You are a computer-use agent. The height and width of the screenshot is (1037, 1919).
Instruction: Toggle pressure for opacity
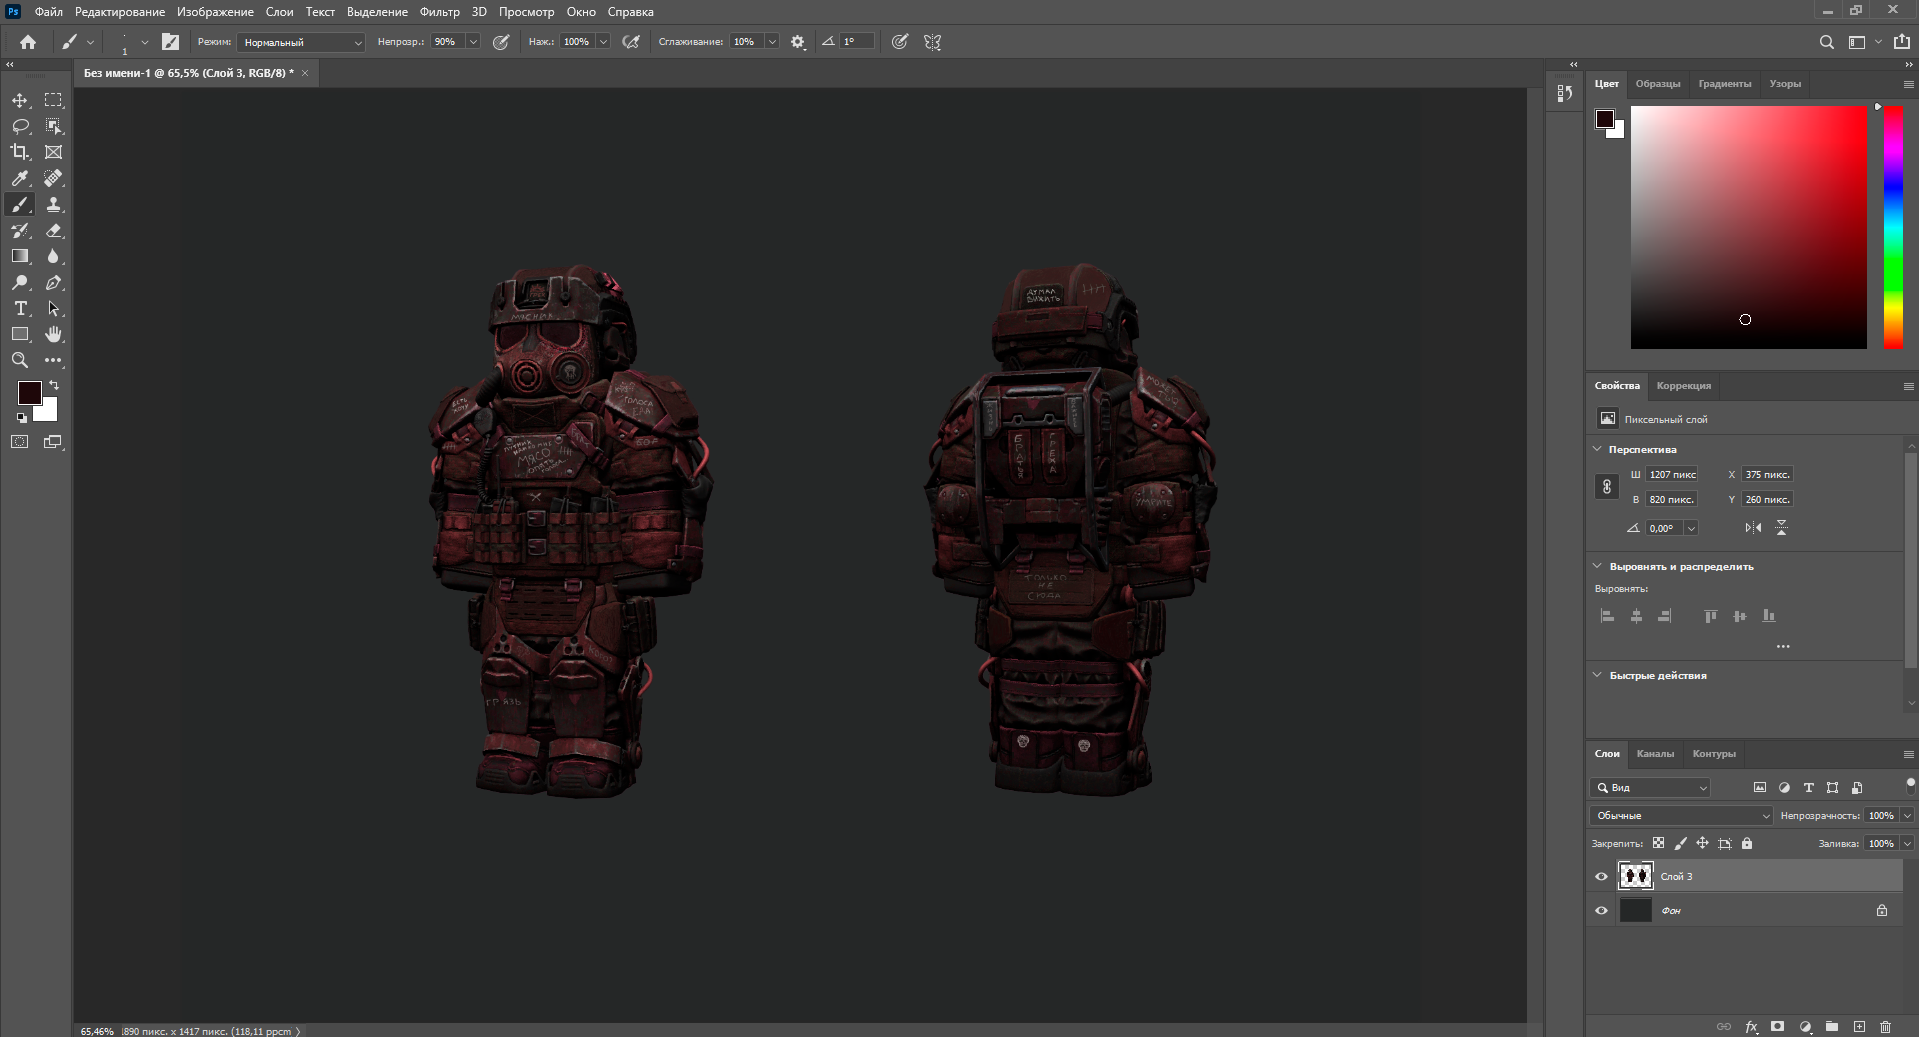coord(501,42)
